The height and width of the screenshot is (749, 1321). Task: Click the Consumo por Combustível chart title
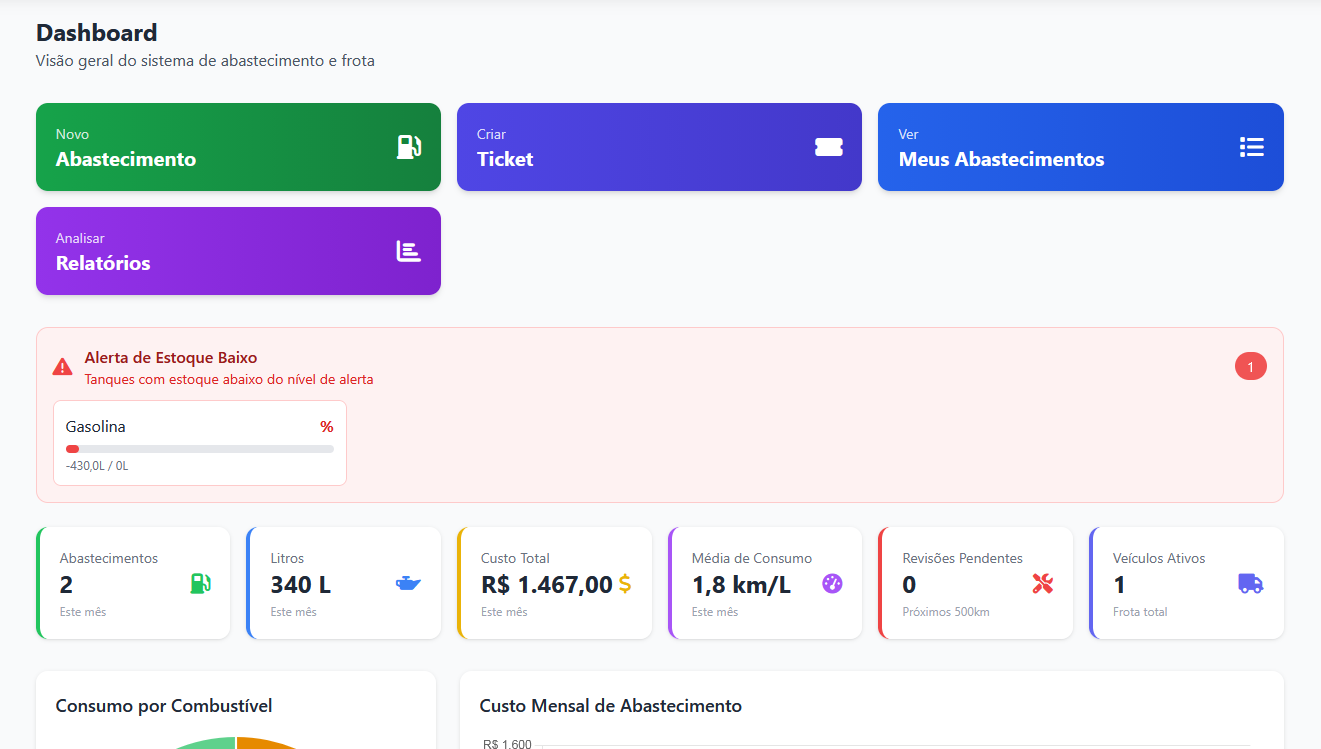(x=164, y=706)
